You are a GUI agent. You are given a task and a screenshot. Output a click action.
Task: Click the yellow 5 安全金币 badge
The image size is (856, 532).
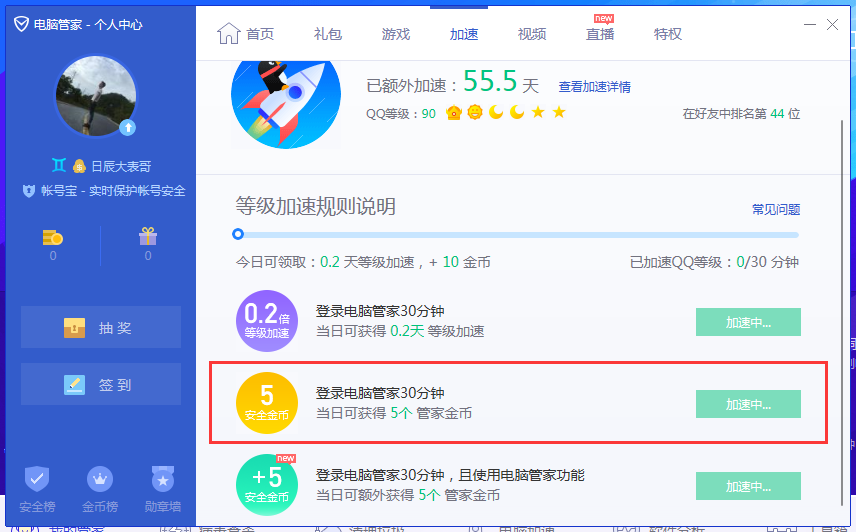tap(267, 403)
